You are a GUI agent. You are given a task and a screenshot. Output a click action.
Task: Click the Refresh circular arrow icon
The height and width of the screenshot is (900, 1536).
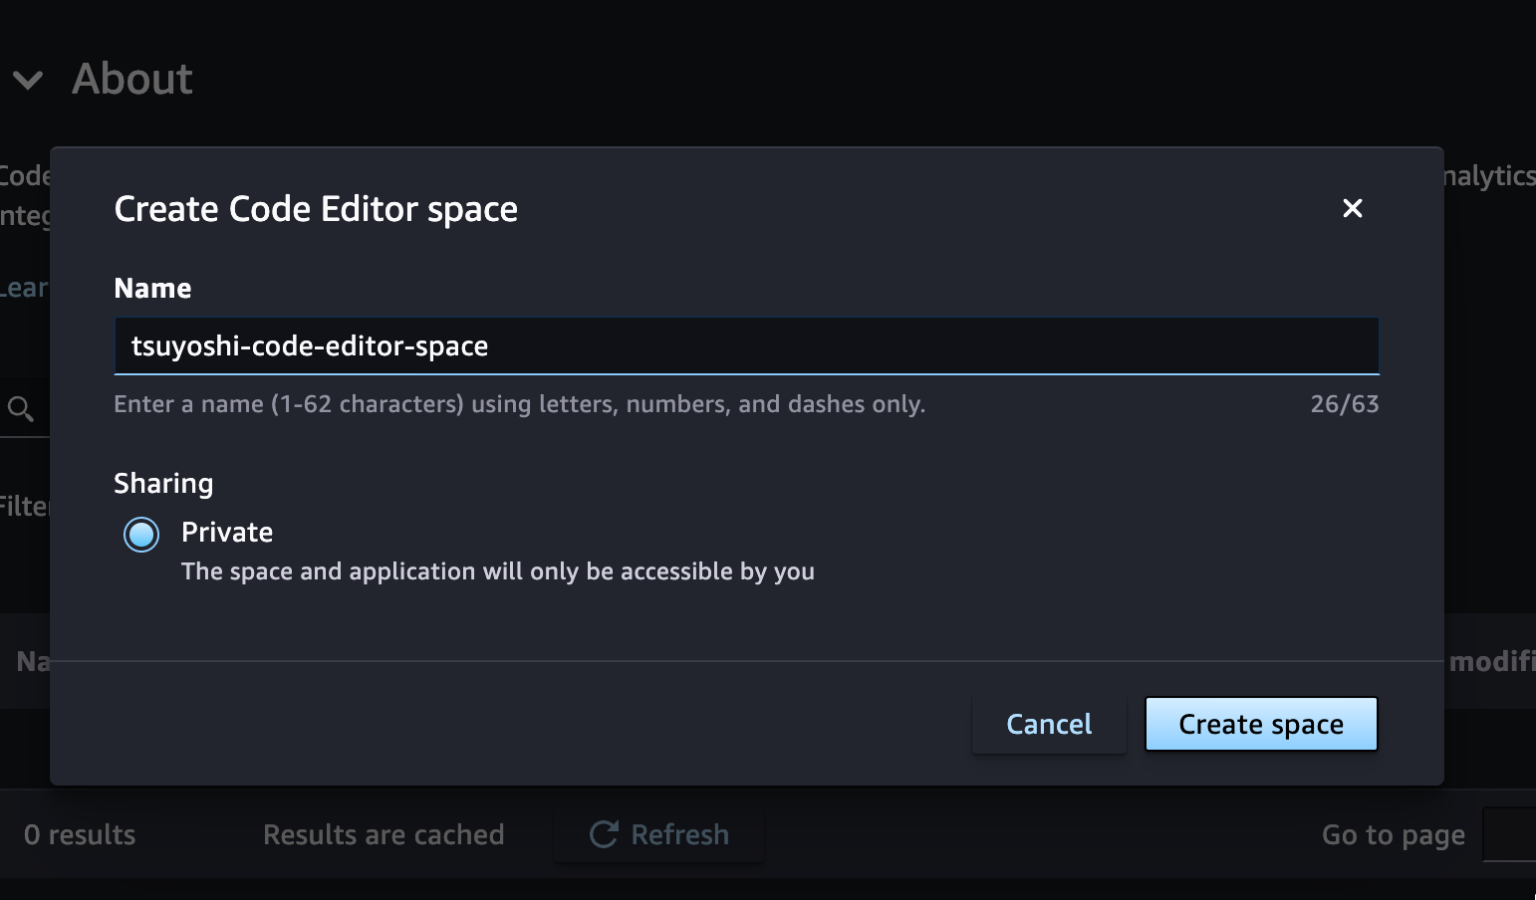(604, 834)
